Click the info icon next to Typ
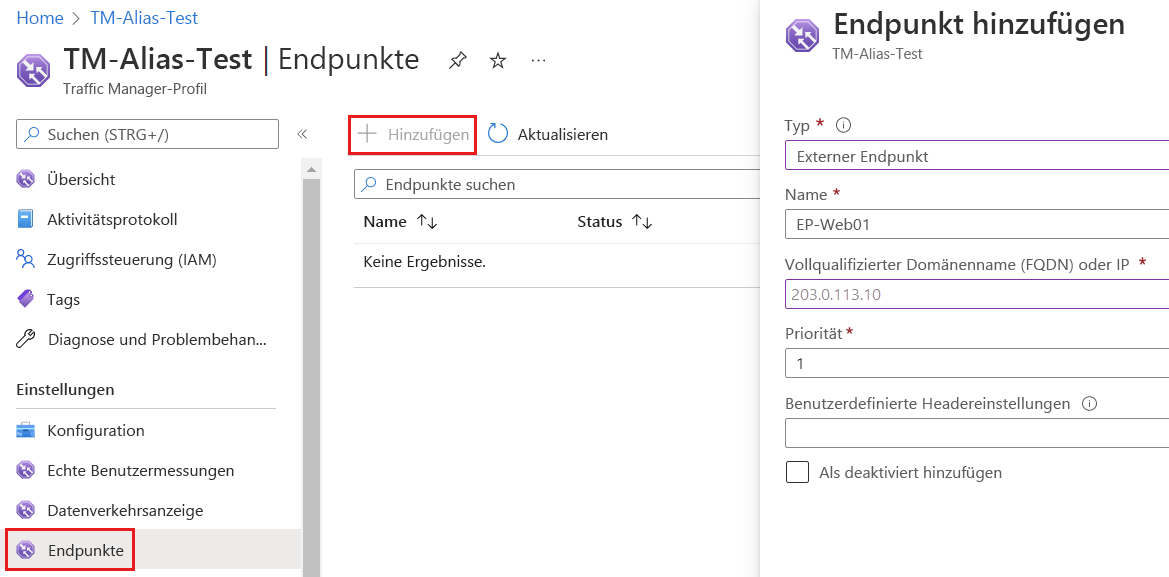This screenshot has height=577, width=1169. pos(841,124)
